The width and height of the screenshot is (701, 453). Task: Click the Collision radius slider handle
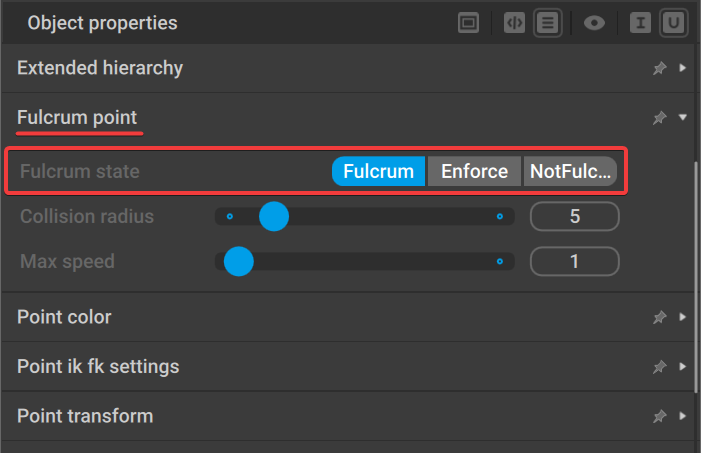coord(274,216)
